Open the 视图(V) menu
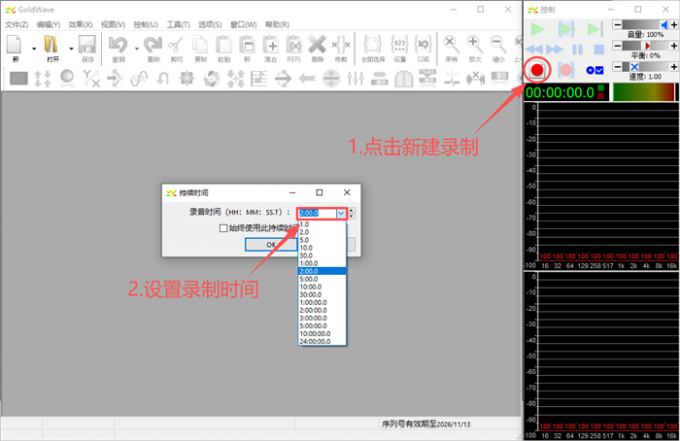The height and width of the screenshot is (441, 680). coord(113,24)
